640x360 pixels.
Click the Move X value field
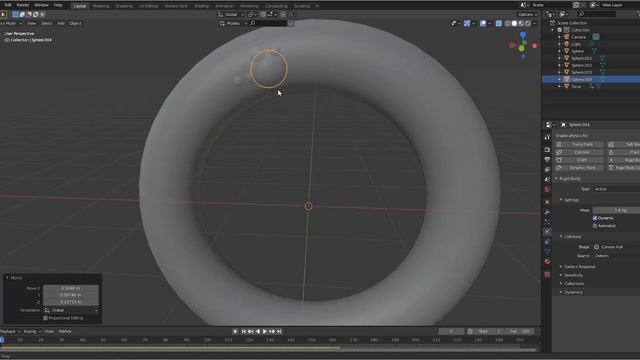71,288
